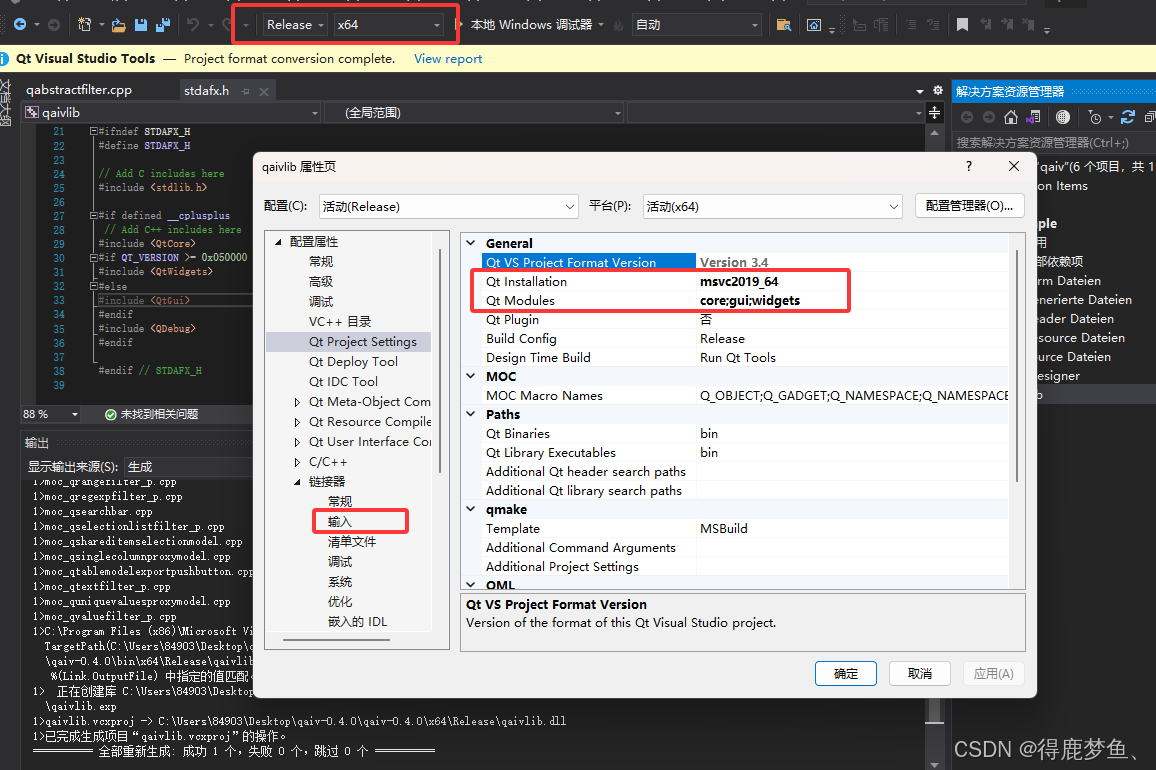Click the show all files globe icon
Viewport: 1156px width, 770px height.
tap(1062, 117)
